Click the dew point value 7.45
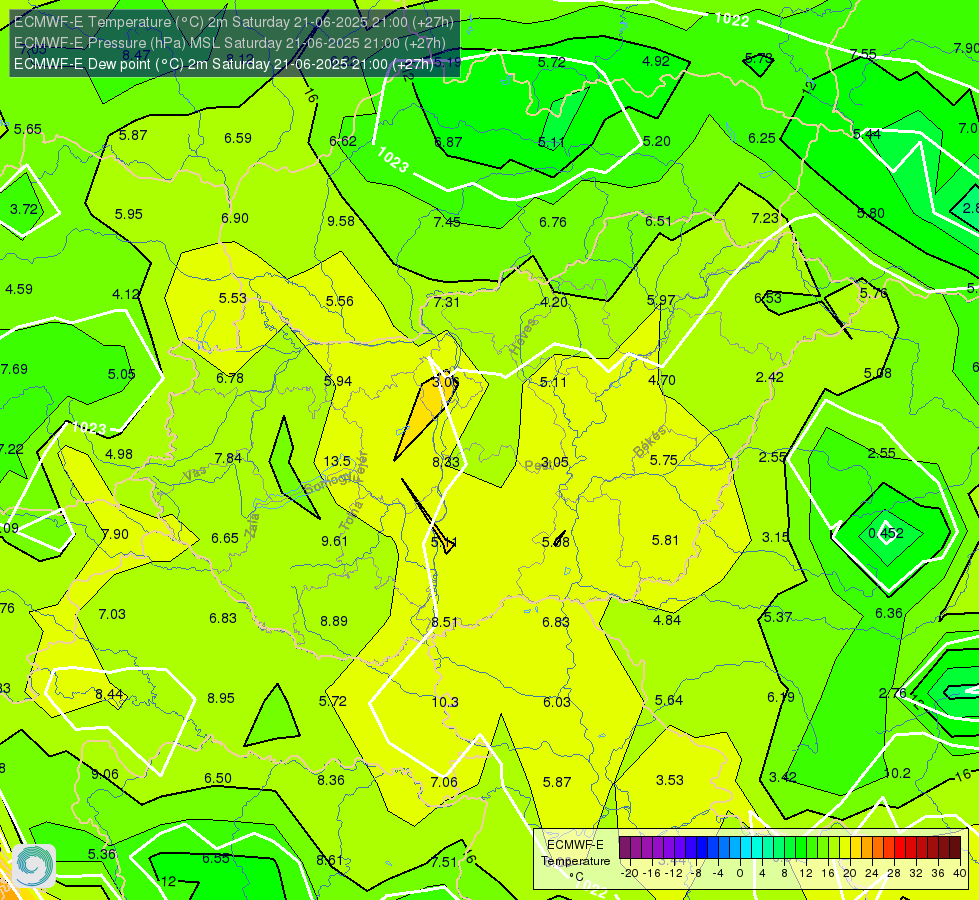 pyautogui.click(x=447, y=222)
